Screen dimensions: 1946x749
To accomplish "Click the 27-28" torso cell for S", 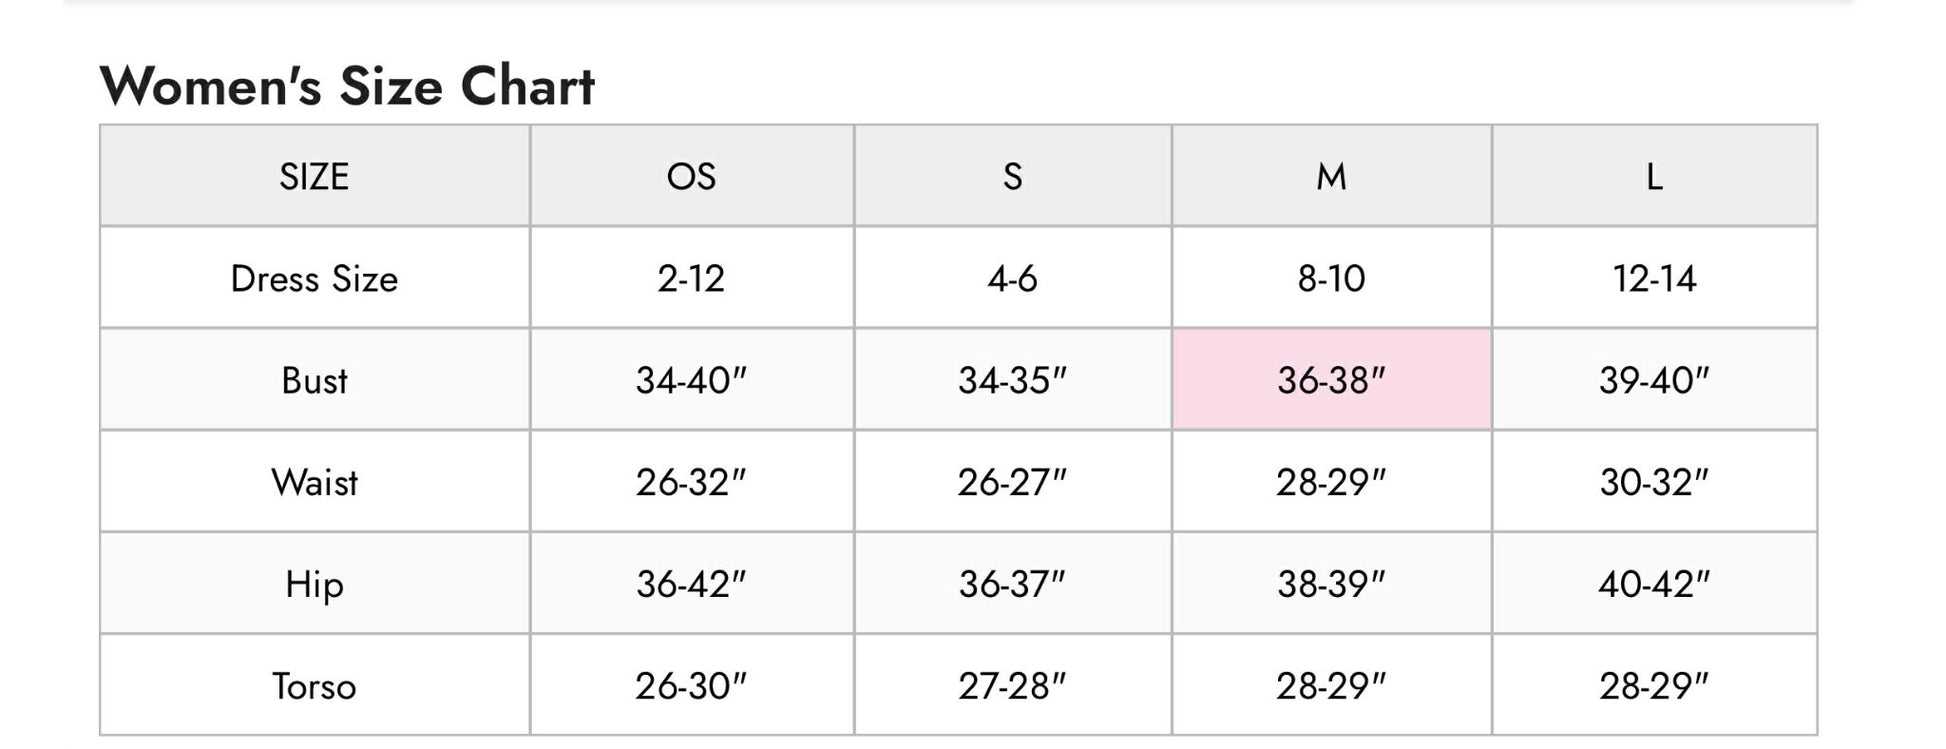I will click(1012, 686).
